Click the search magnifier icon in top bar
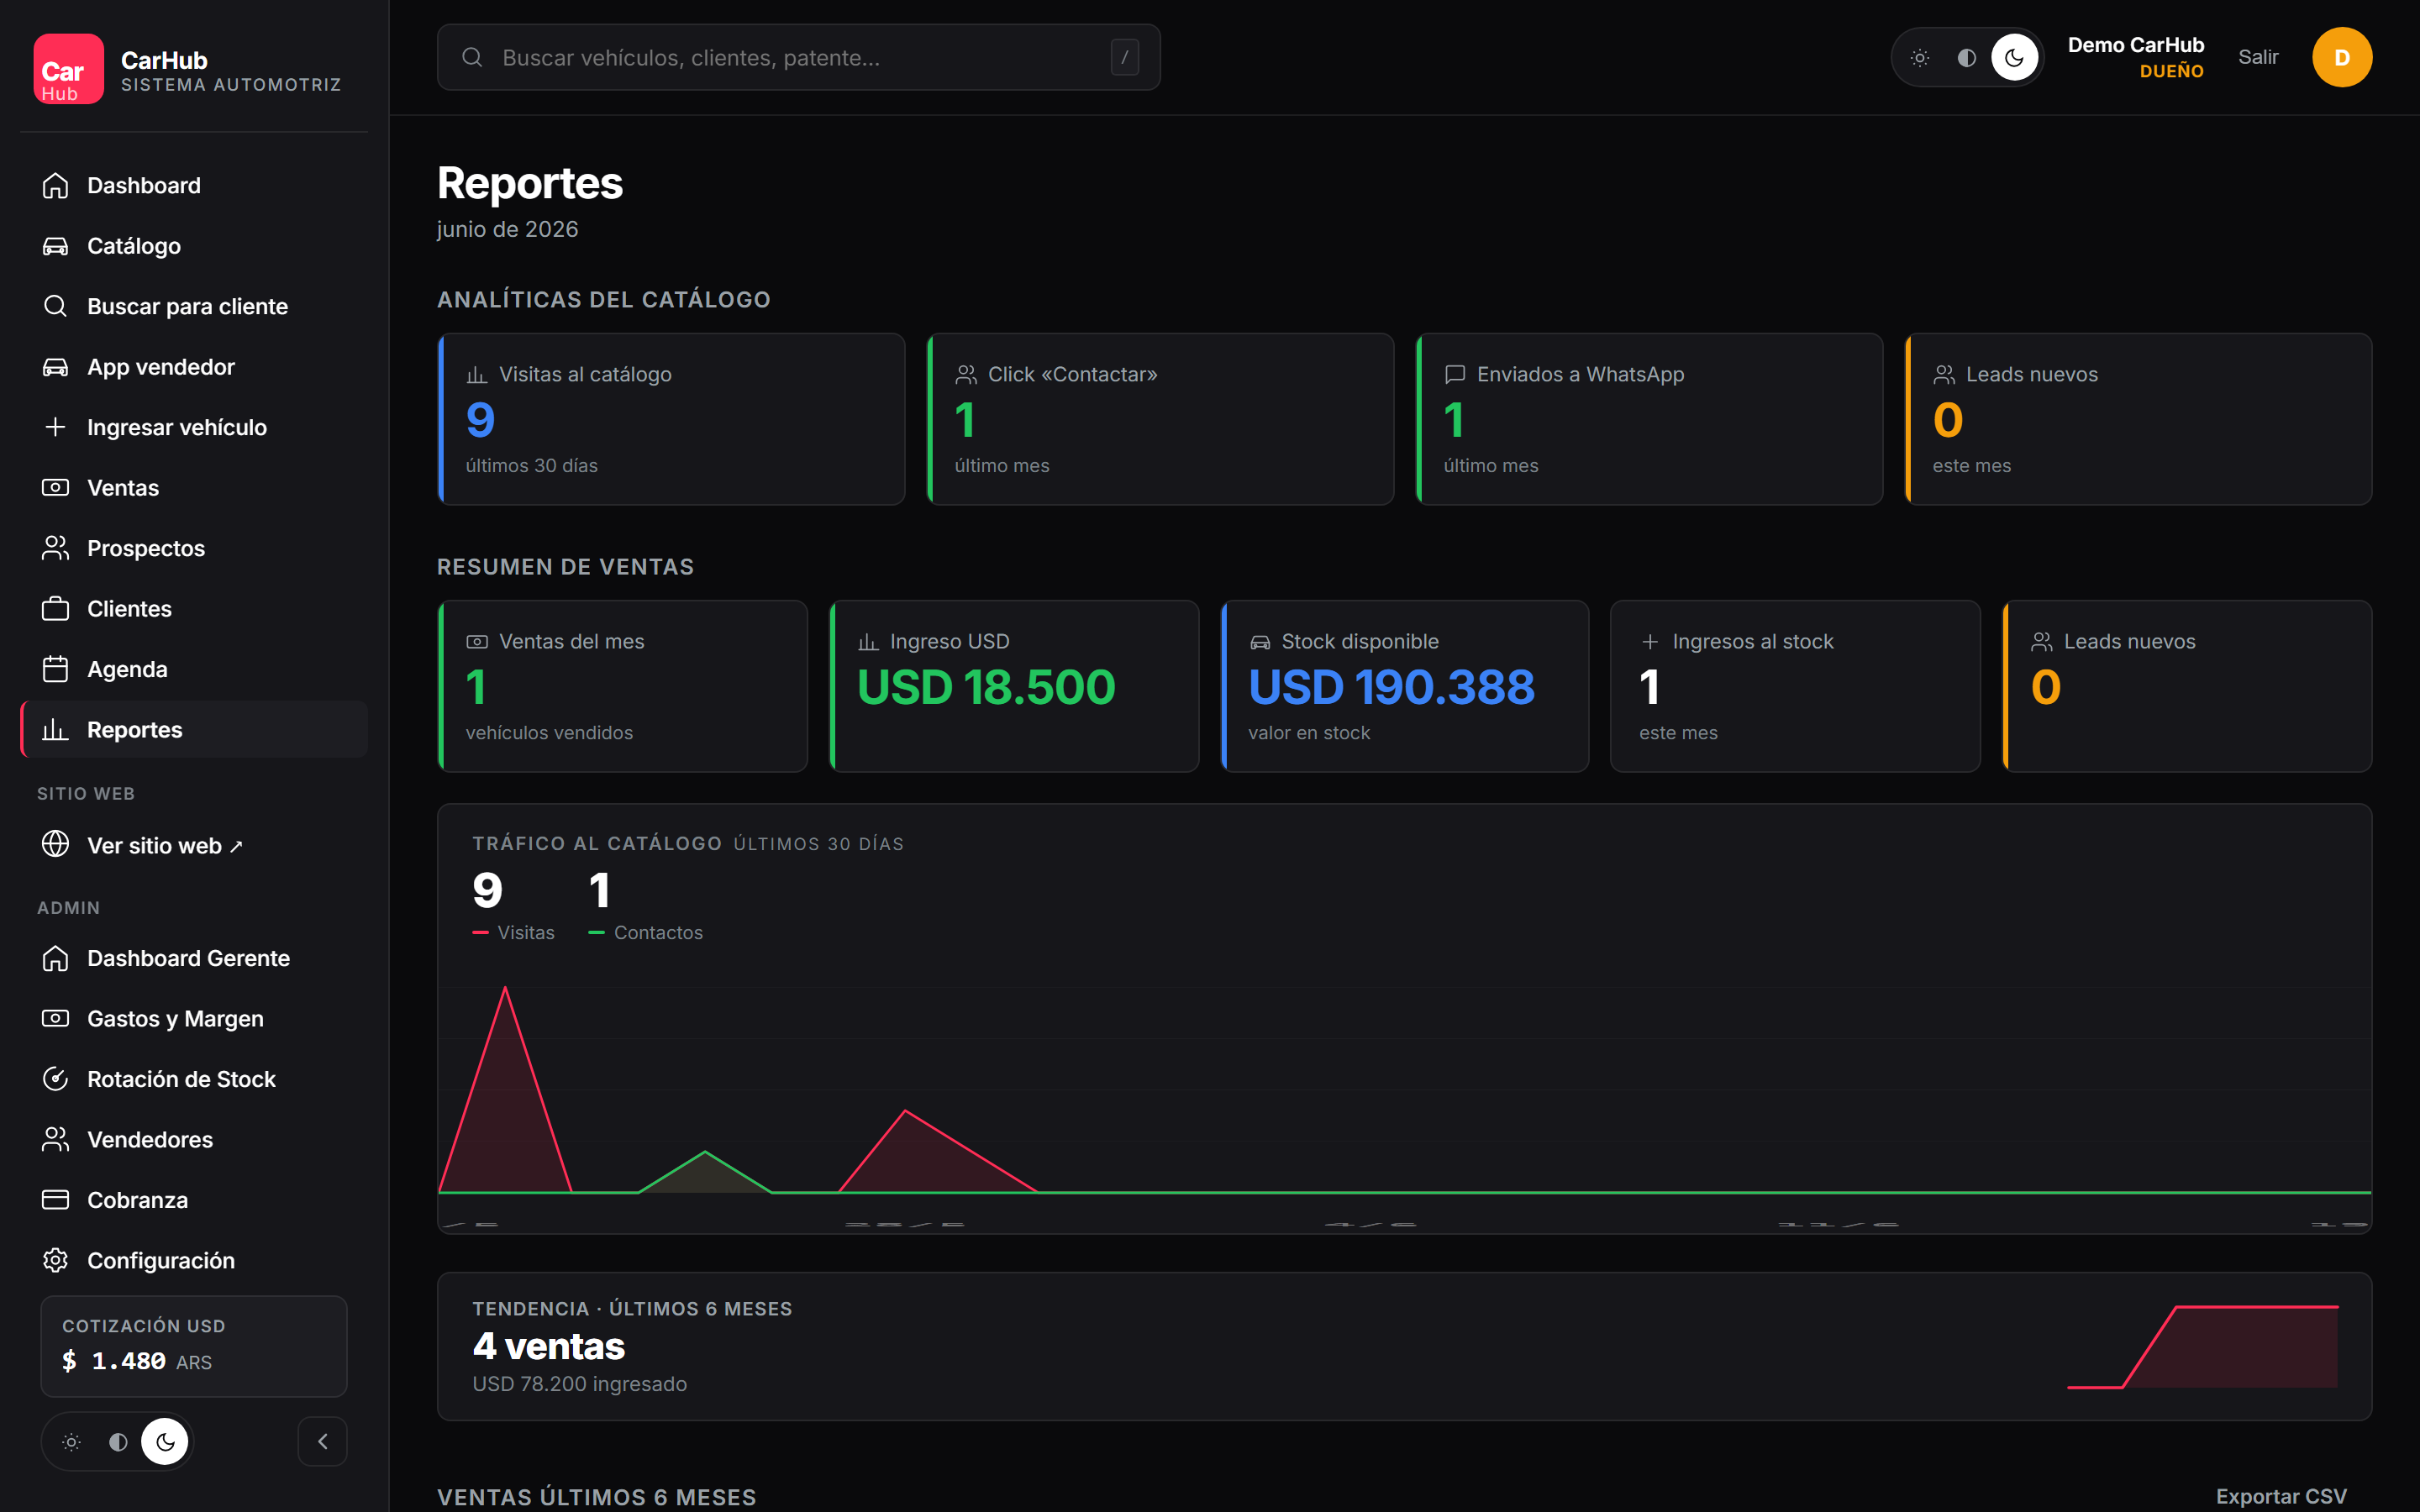Screen dimensions: 2420x1512 click(x=472, y=57)
